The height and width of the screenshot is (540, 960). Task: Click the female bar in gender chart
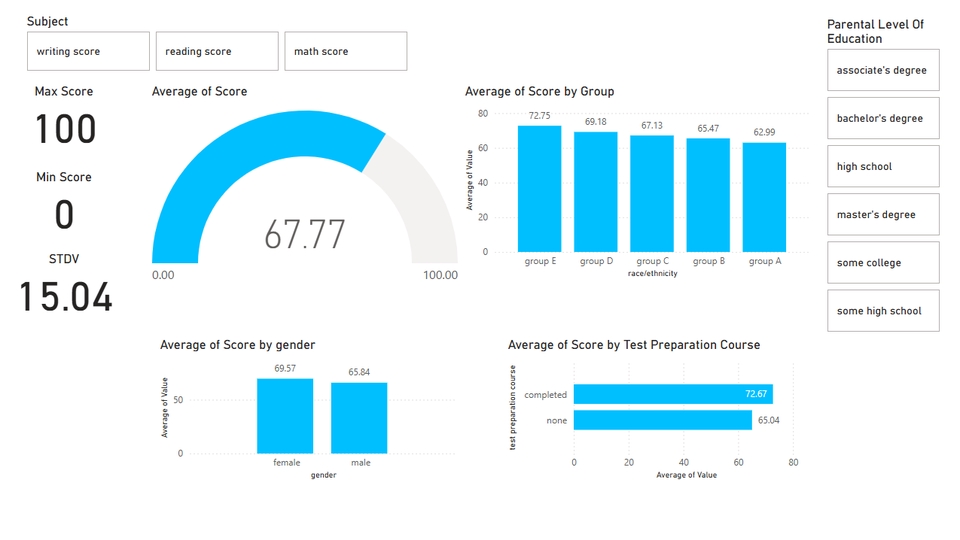tap(285, 417)
